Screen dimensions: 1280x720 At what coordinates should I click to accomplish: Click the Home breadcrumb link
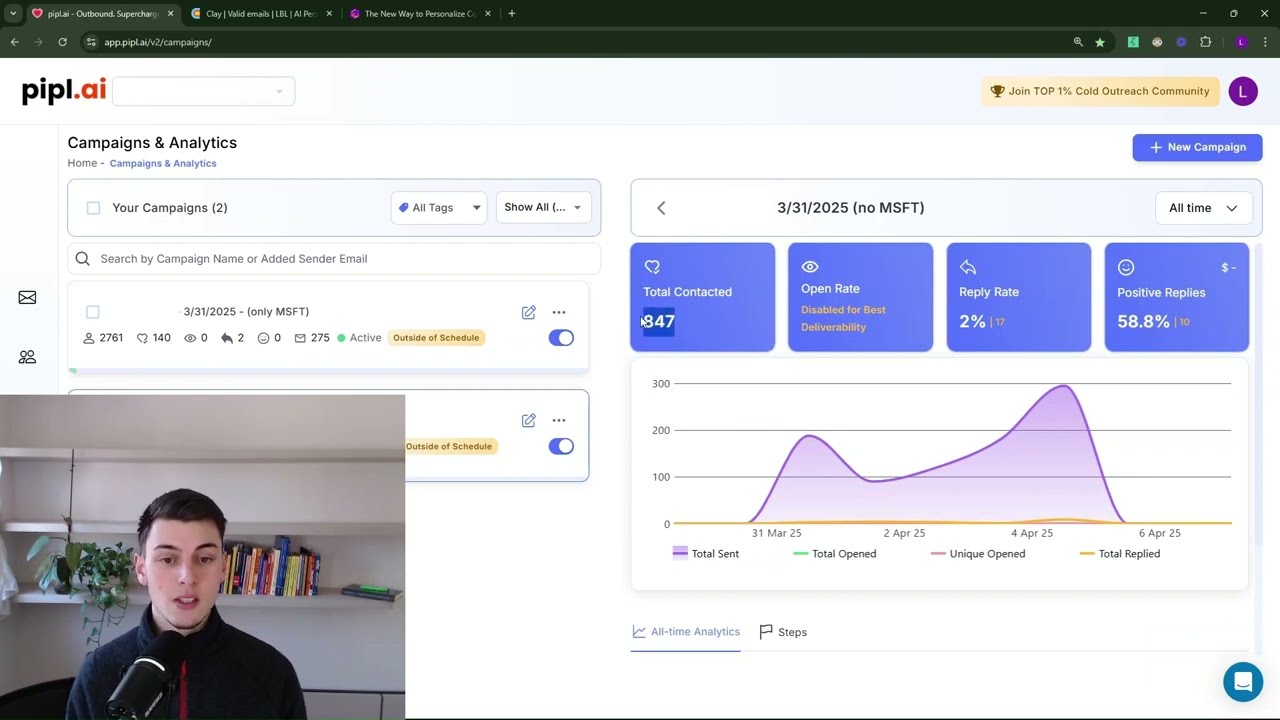(x=82, y=163)
